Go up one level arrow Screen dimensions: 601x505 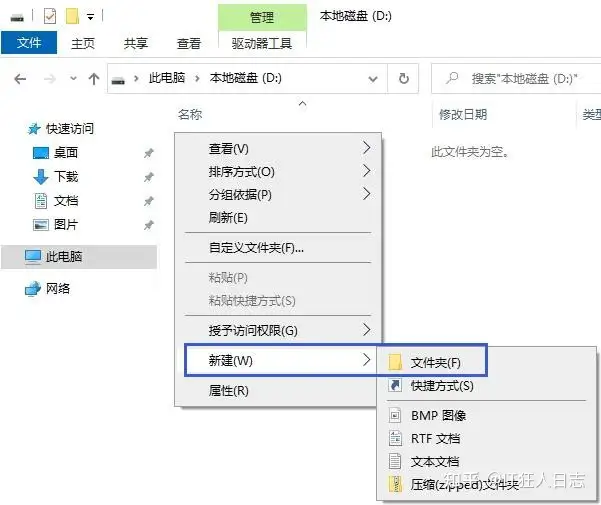coord(94,79)
